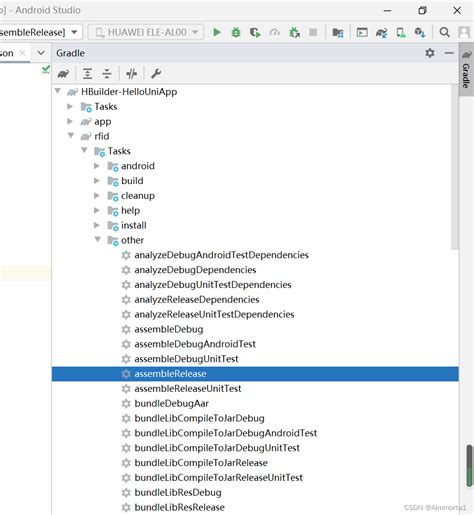Close the editor tab ending in 'son'
The width and height of the screenshot is (474, 515).
(x=22, y=53)
